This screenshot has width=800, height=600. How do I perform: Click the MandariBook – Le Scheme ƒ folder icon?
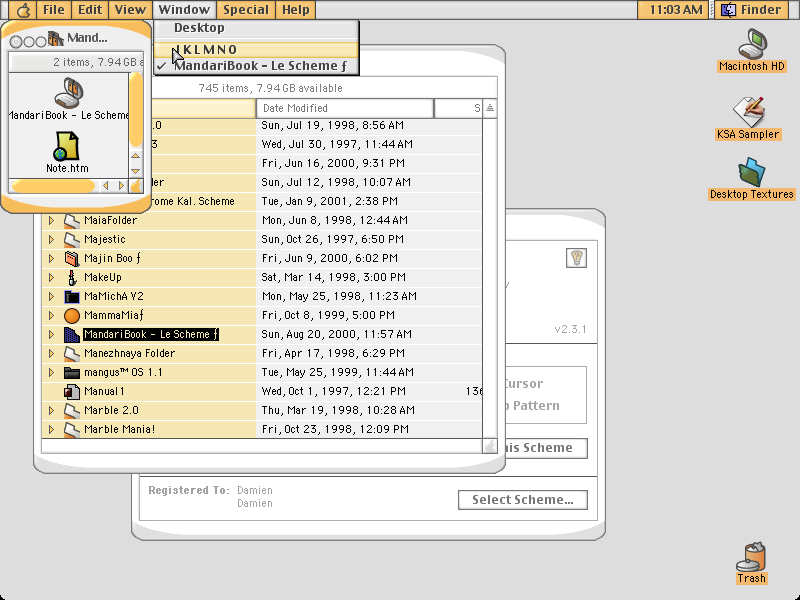point(72,334)
